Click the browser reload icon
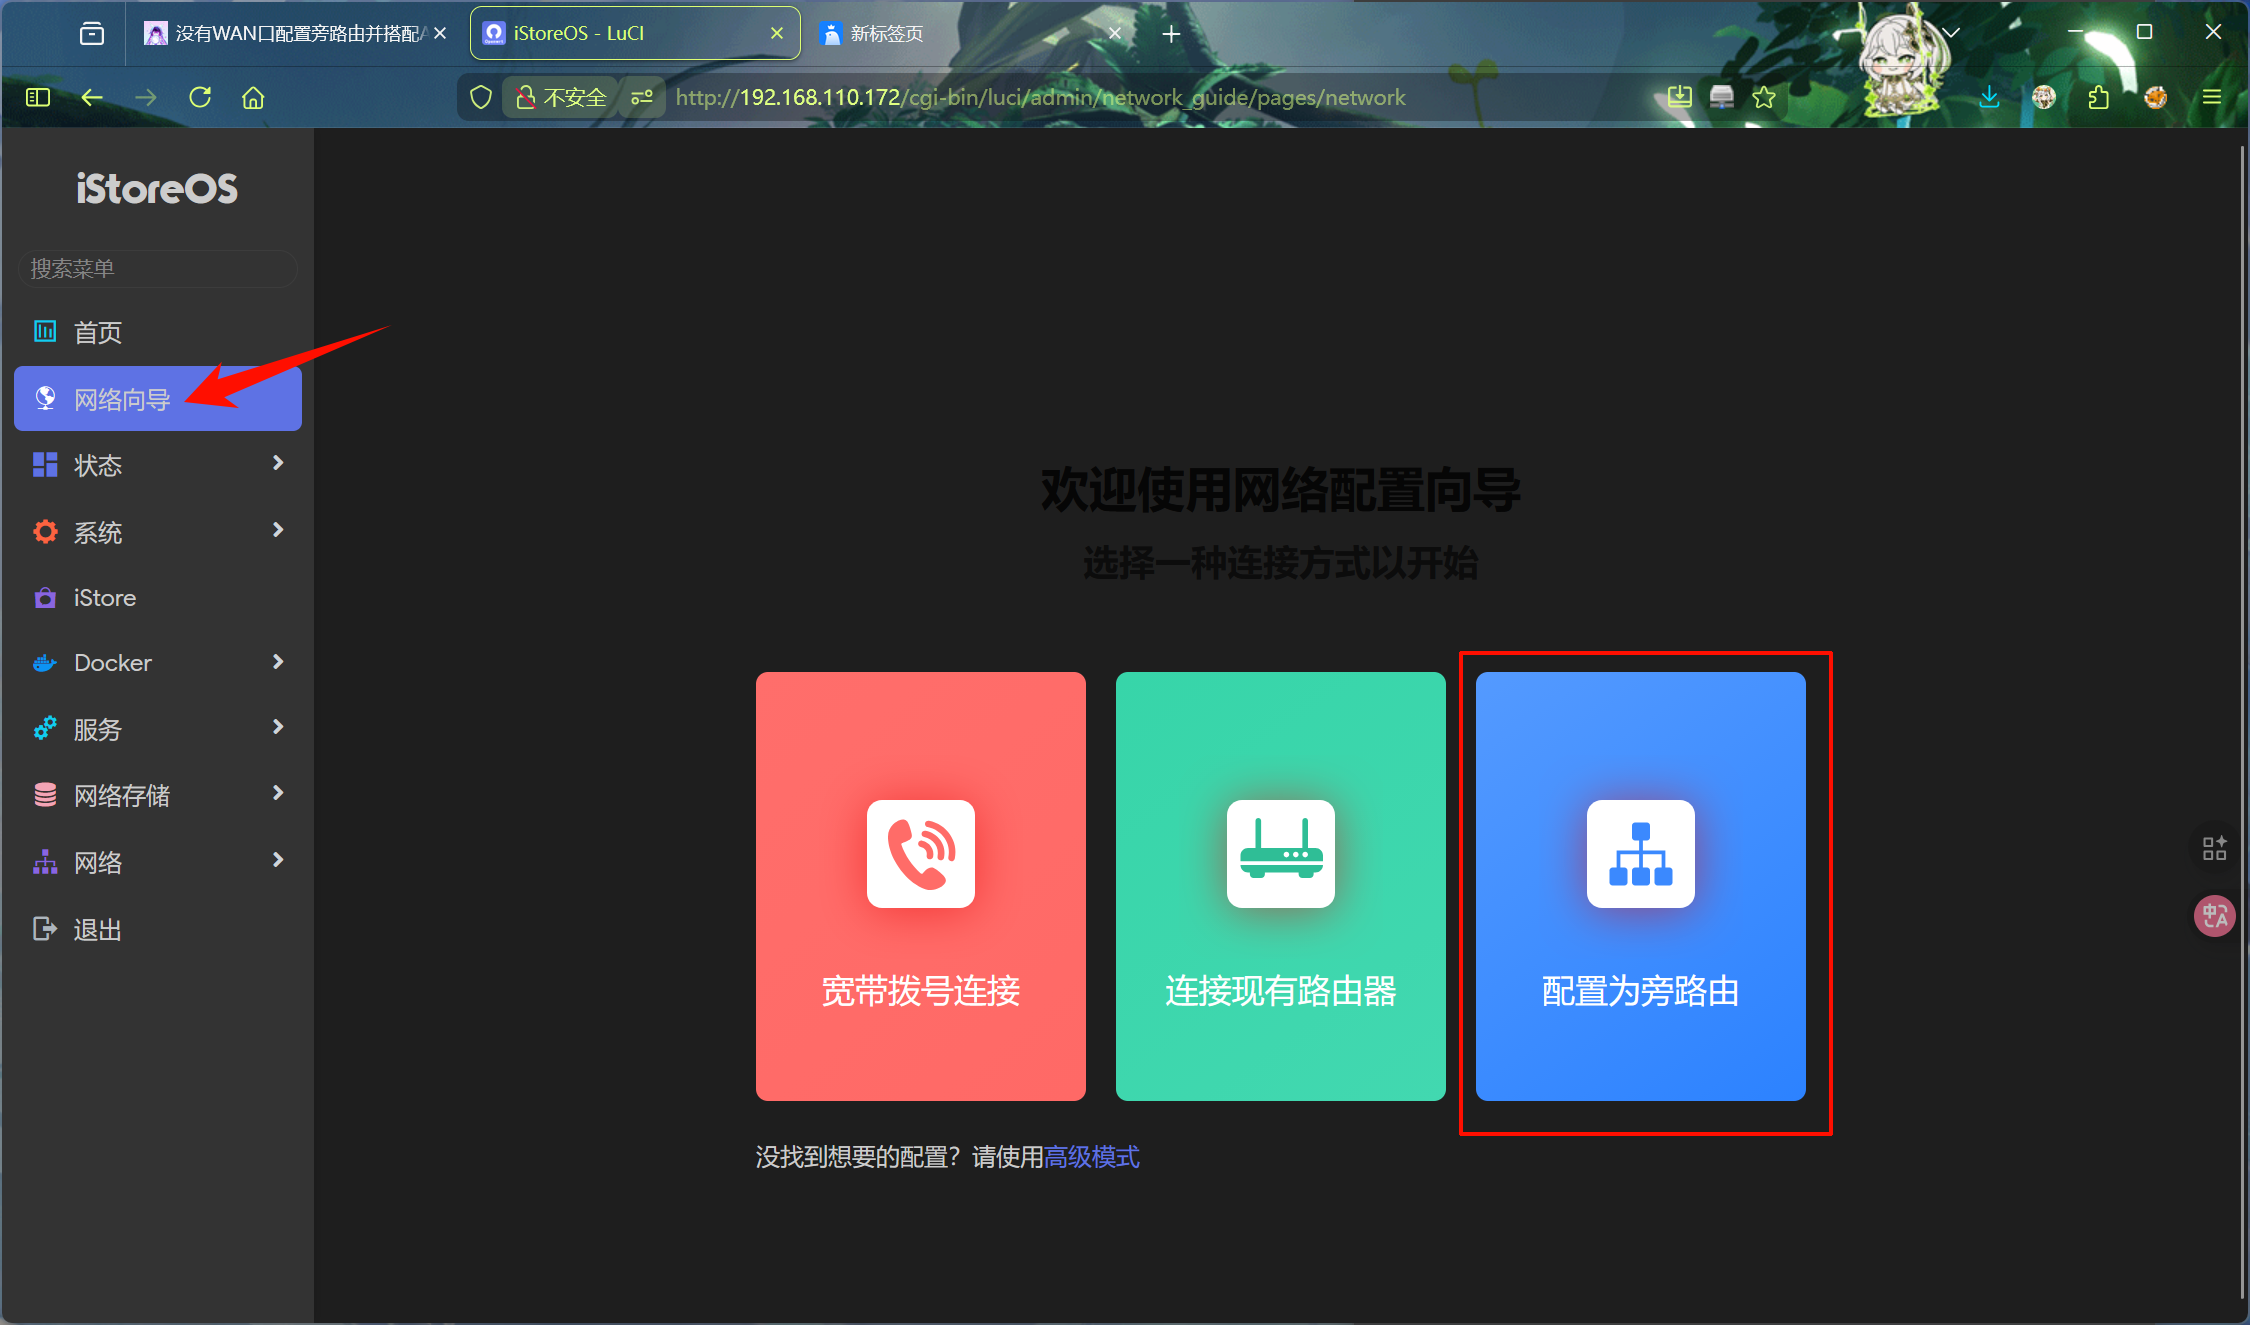 tap(200, 97)
